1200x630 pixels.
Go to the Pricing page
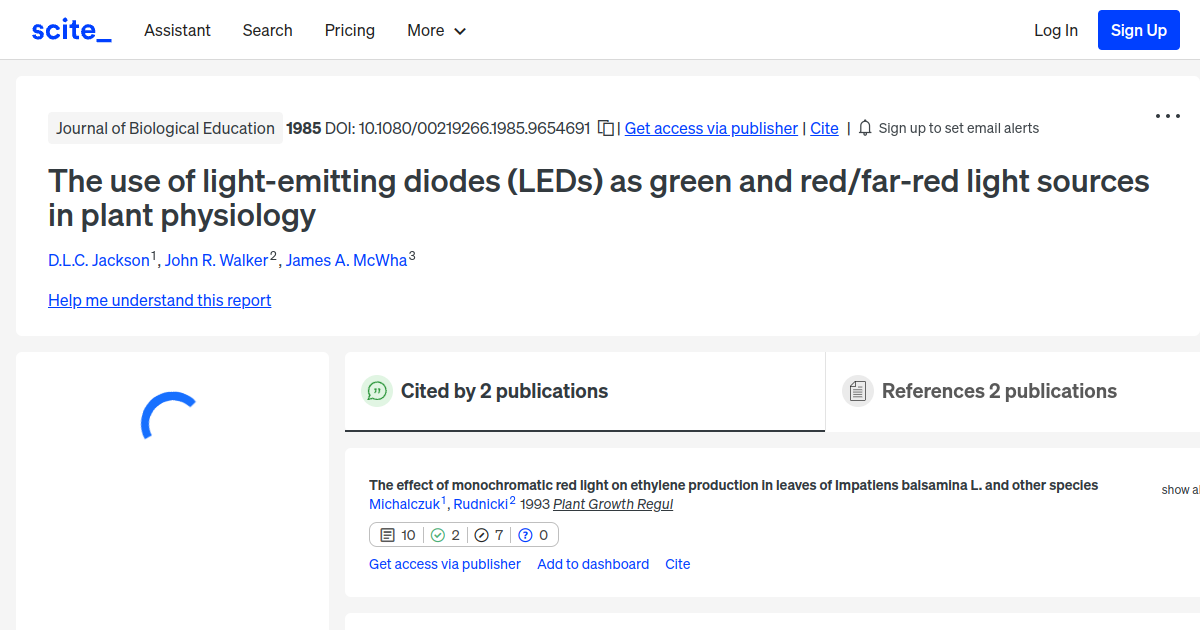point(349,30)
